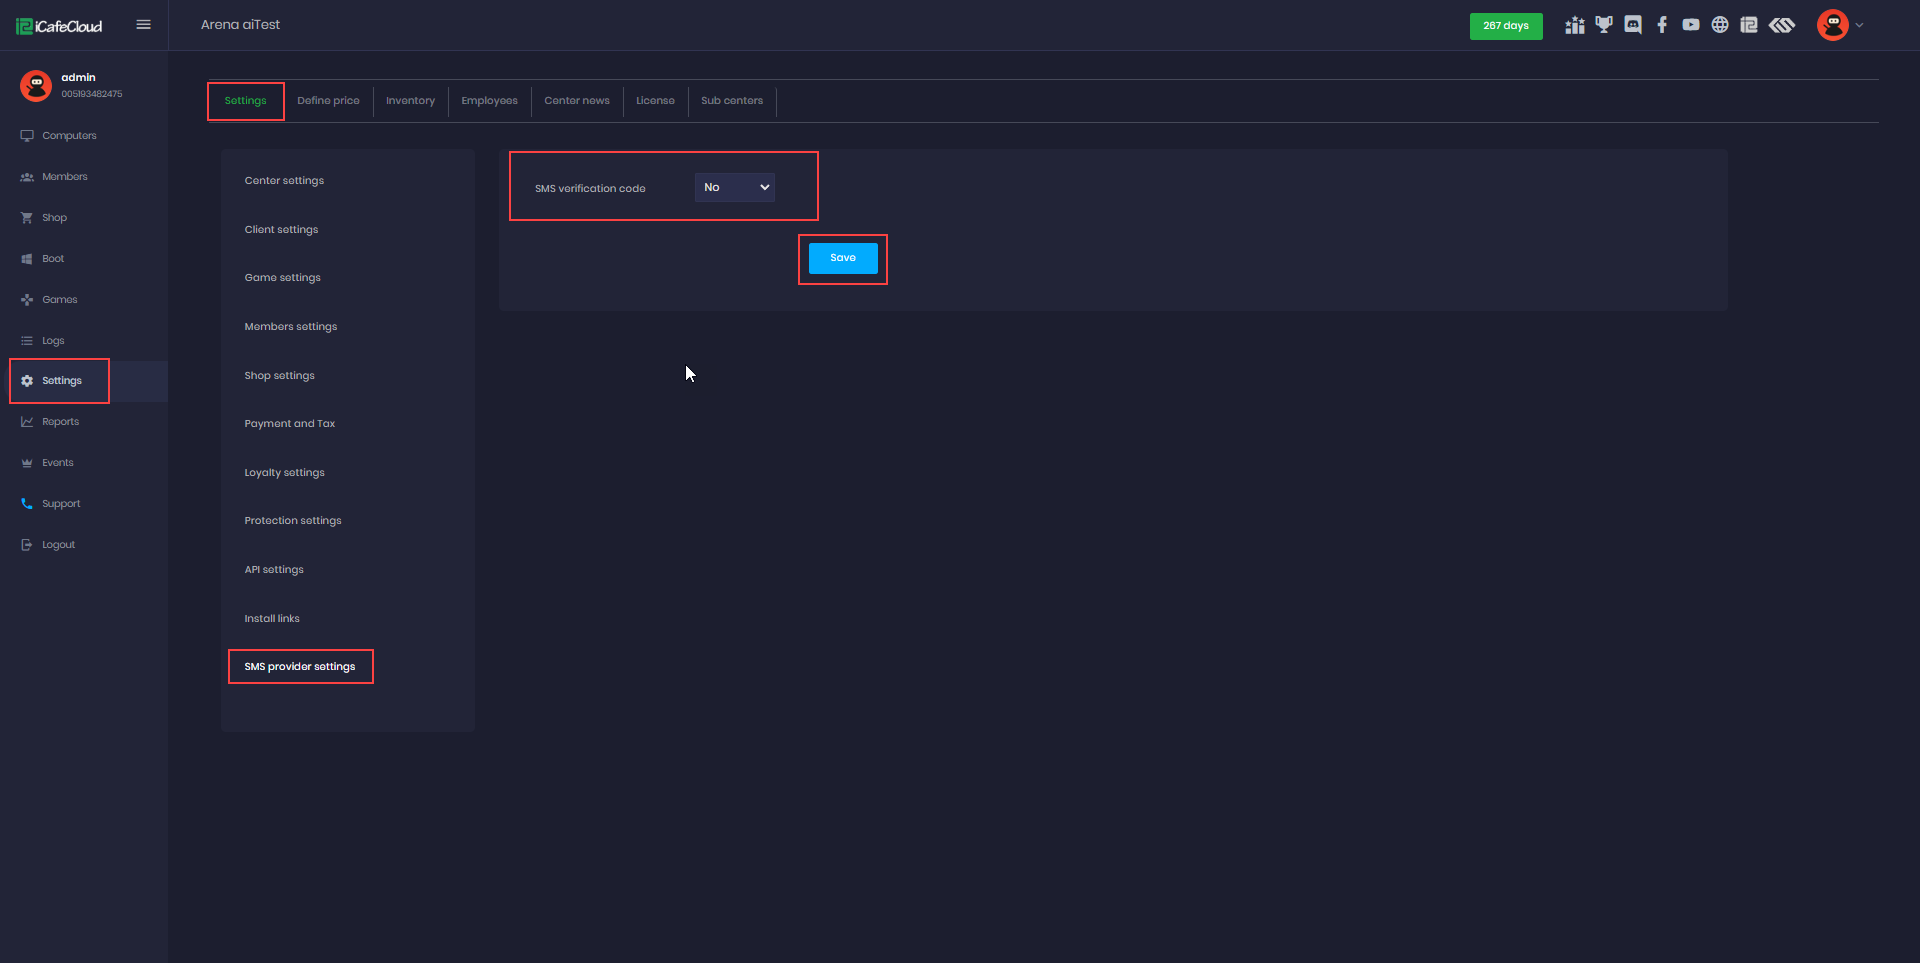Screen dimensions: 1920x963
Task: Select Payment and Tax settings
Action: point(290,424)
